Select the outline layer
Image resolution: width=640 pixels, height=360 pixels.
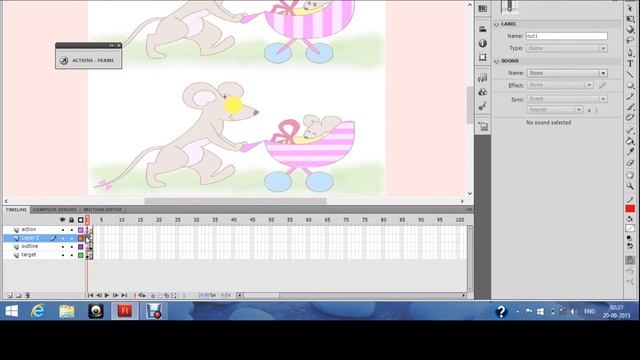[29, 247]
